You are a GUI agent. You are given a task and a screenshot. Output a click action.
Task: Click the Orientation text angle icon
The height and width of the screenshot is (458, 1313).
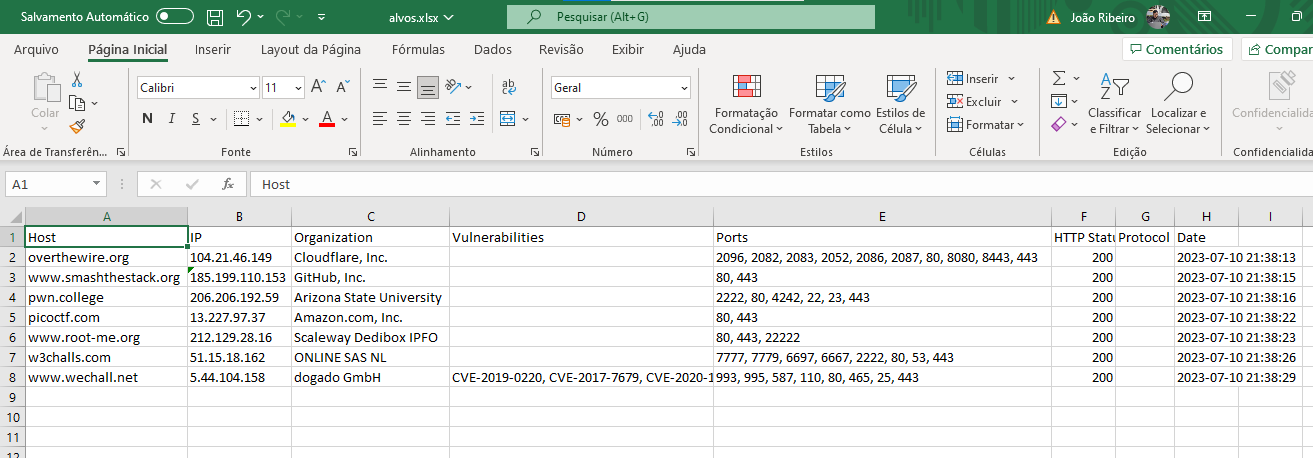[454, 87]
